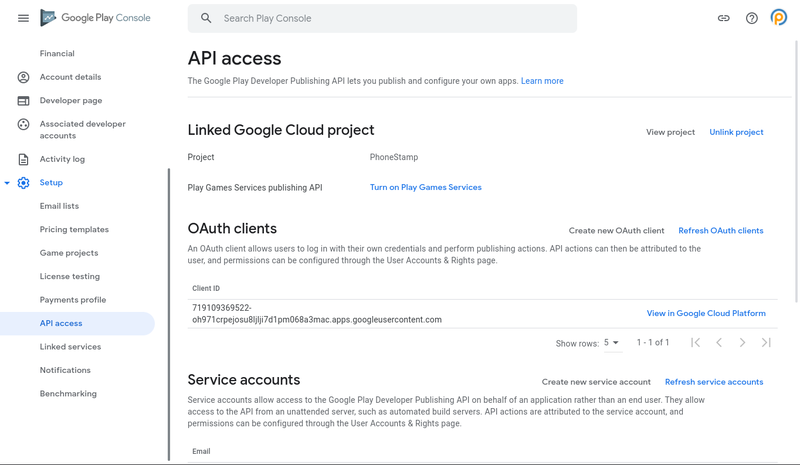Click the Developer page card icon

23,101
